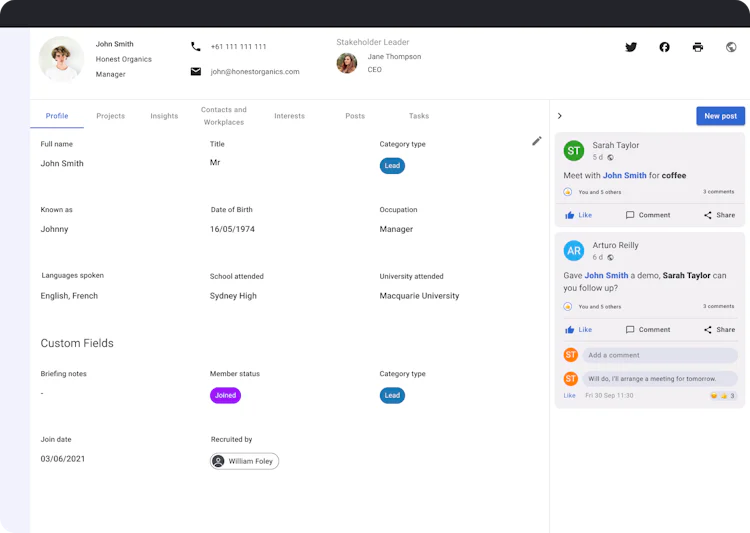Click the Lead badge in Custom Fields
This screenshot has width=750, height=533.
click(x=392, y=395)
